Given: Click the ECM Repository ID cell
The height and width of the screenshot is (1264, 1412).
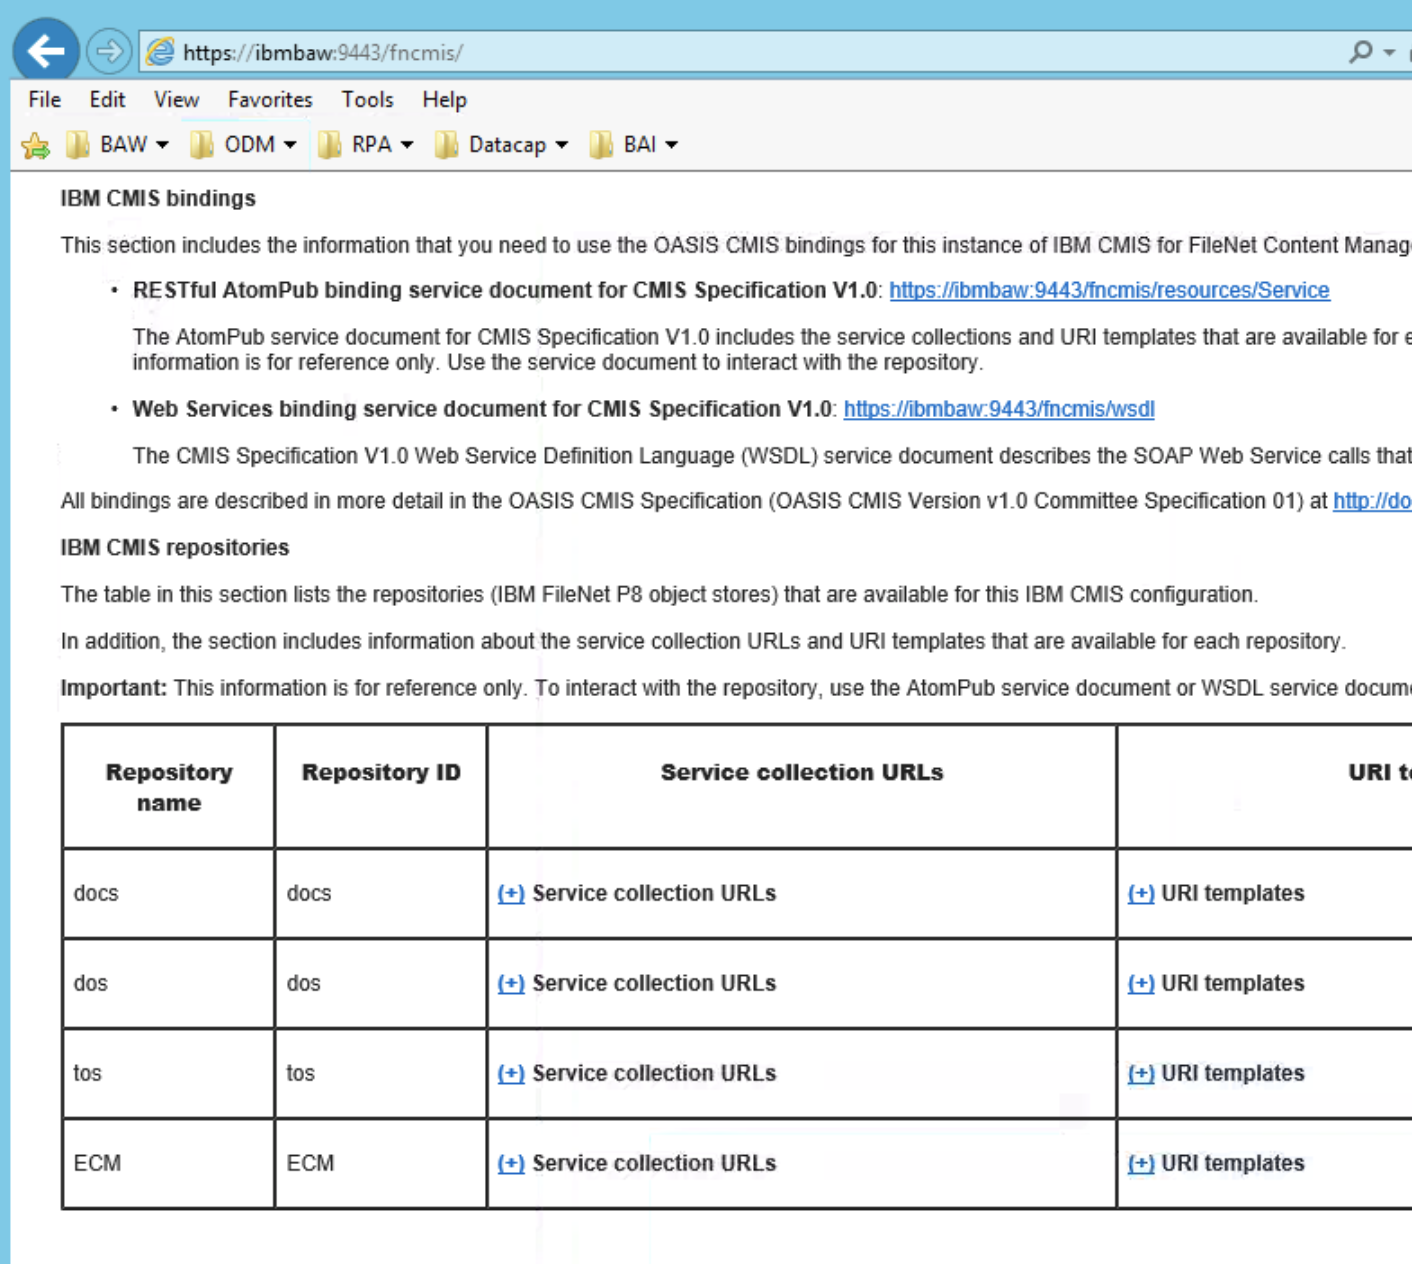Looking at the screenshot, I should pos(381,1163).
